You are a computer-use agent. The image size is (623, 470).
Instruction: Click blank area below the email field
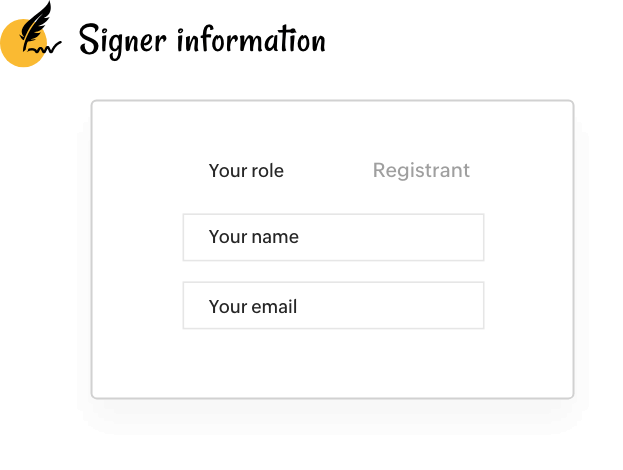(333, 364)
